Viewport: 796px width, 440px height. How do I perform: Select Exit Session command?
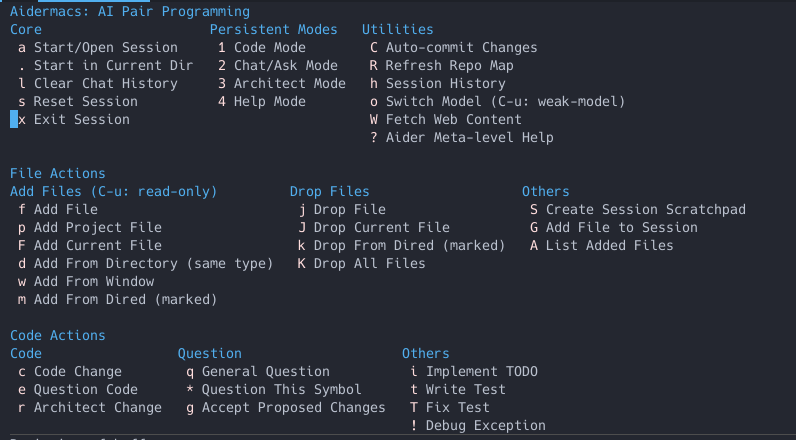tap(81, 119)
